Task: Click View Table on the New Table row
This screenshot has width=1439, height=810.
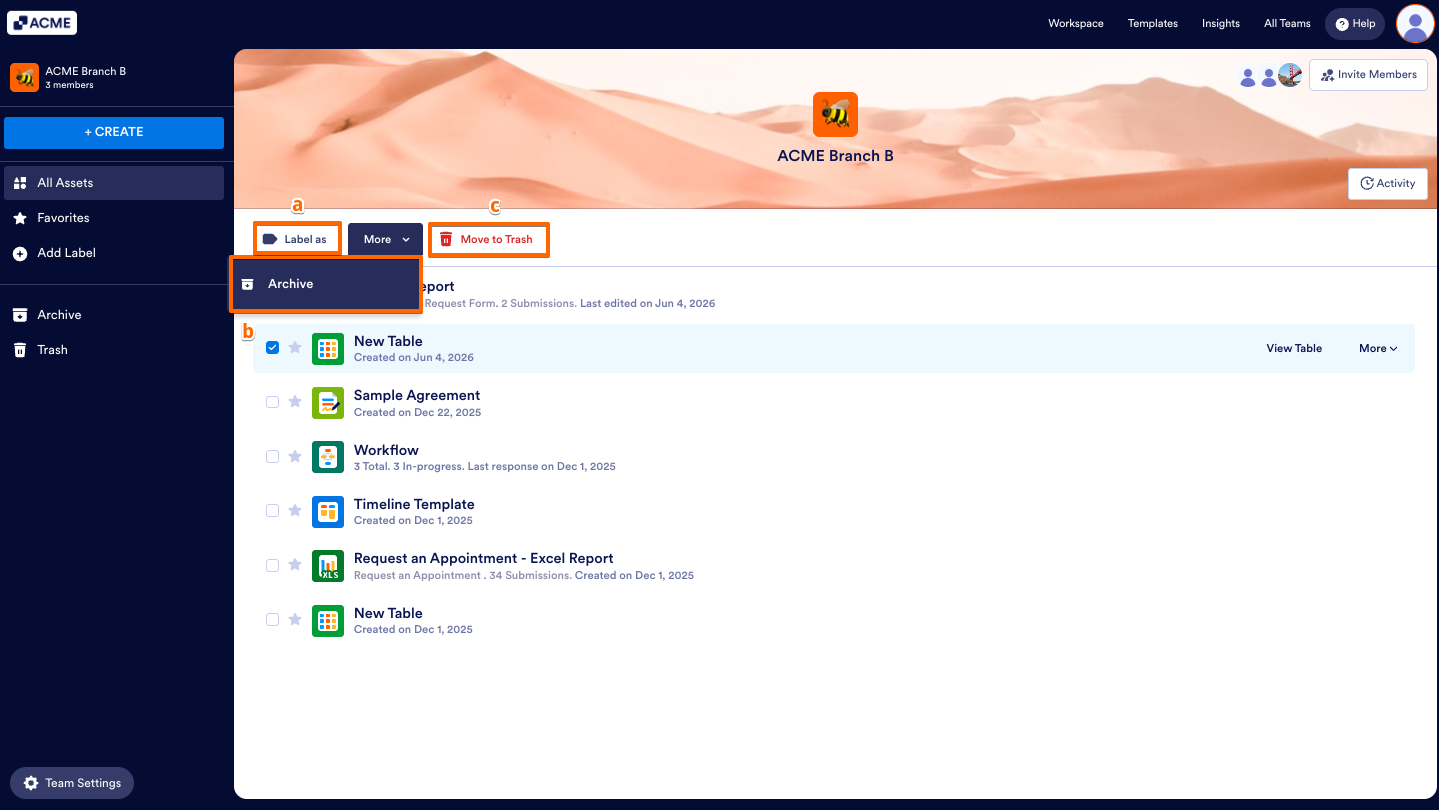Action: click(1294, 349)
